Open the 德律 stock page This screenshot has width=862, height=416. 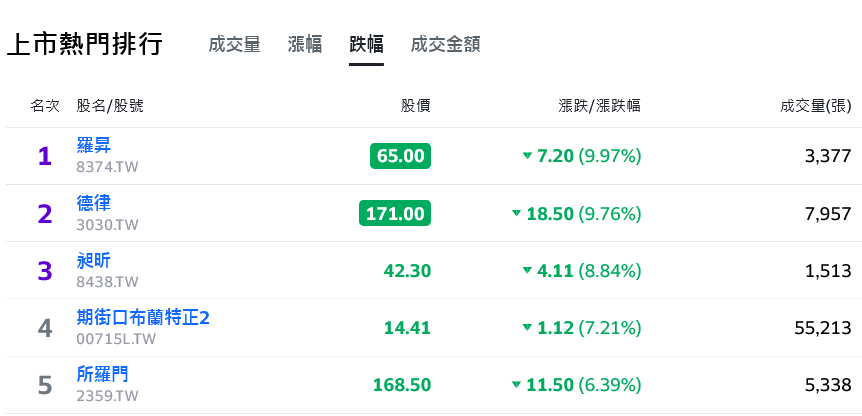point(93,203)
